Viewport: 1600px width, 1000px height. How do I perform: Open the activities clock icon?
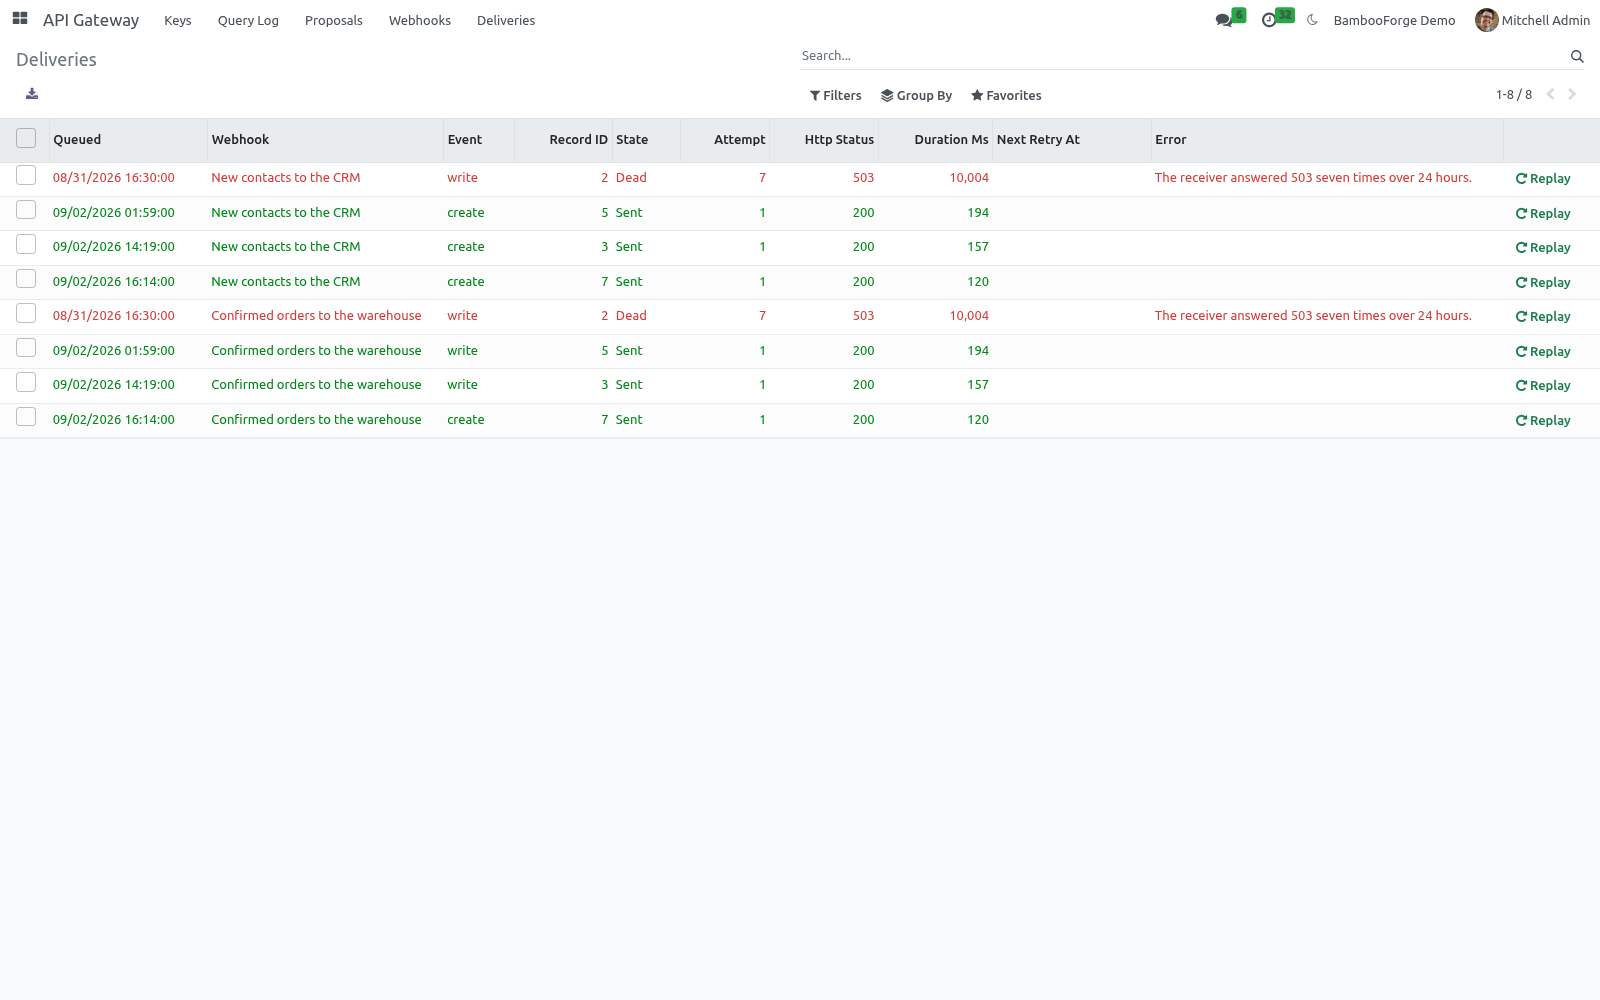(x=1269, y=20)
